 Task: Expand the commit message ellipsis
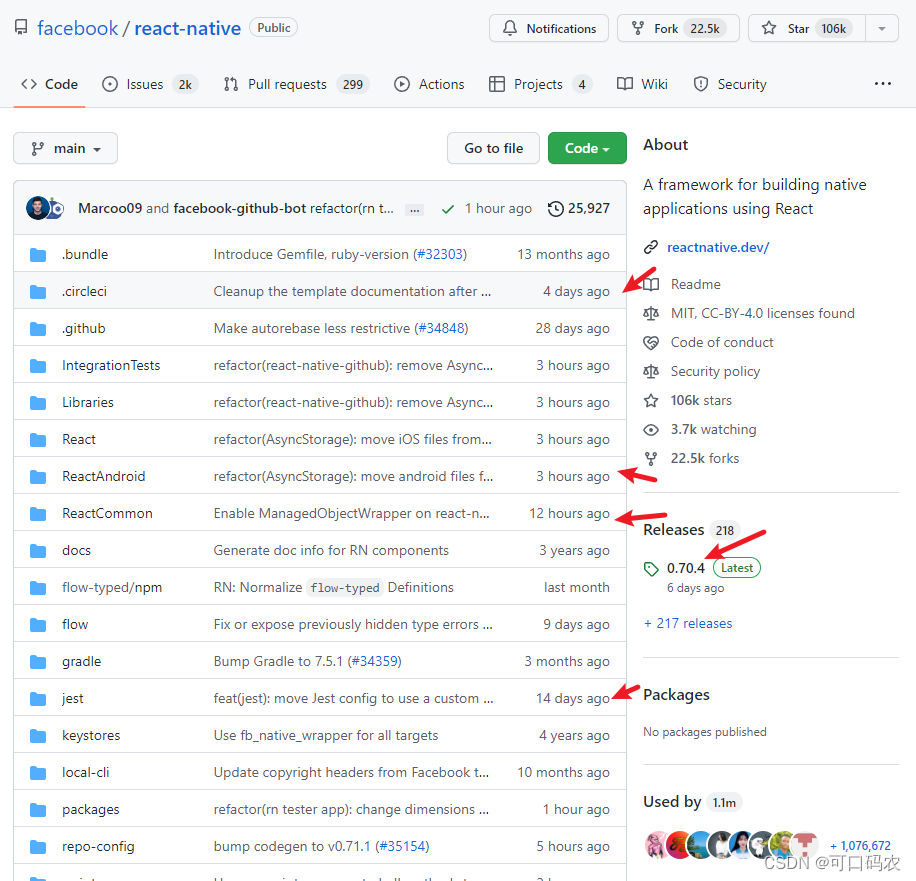414,210
